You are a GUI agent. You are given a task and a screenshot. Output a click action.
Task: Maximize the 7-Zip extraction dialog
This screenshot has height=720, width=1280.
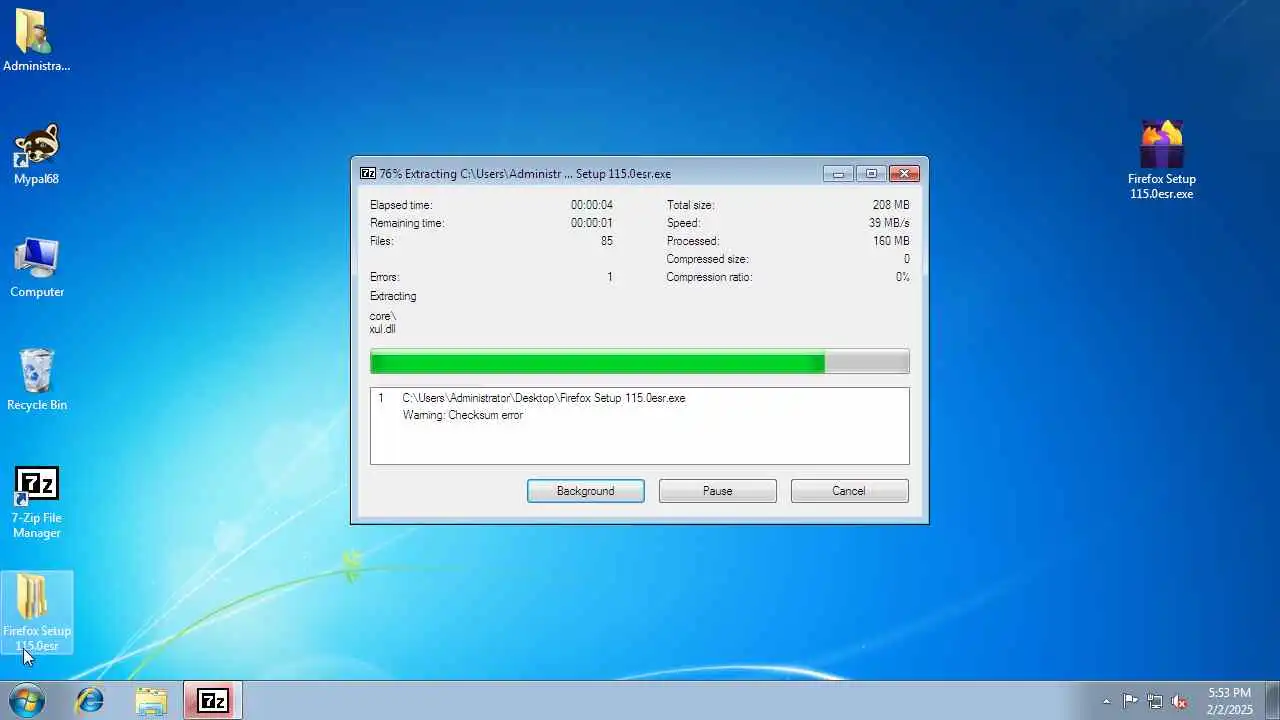pos(871,174)
